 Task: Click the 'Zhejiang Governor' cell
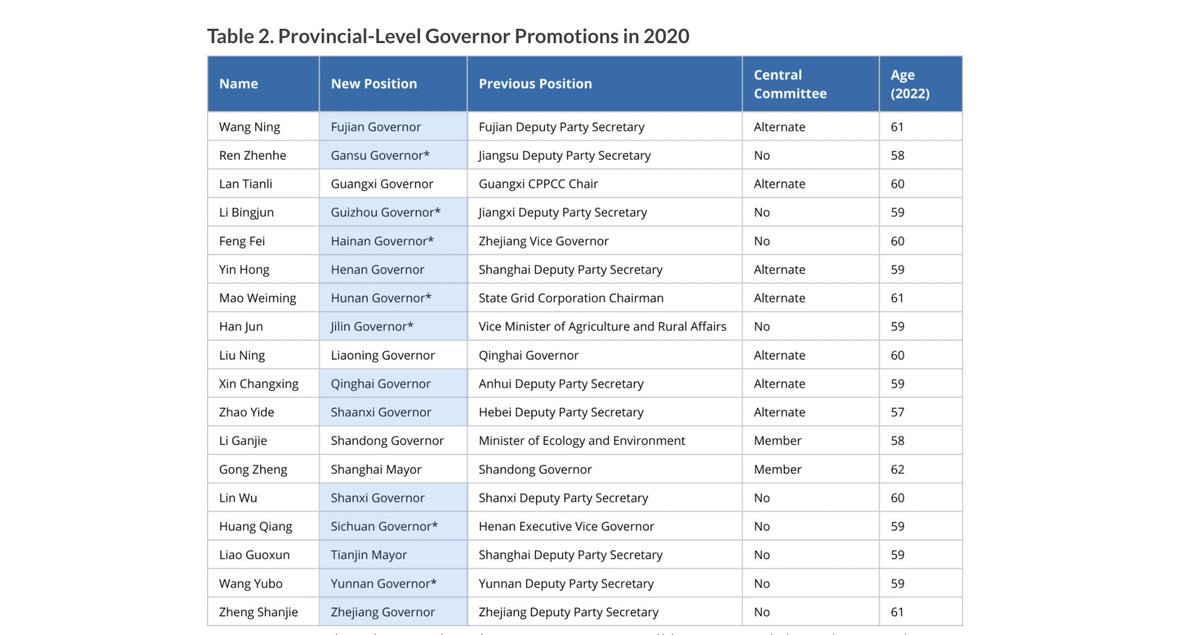(x=393, y=612)
